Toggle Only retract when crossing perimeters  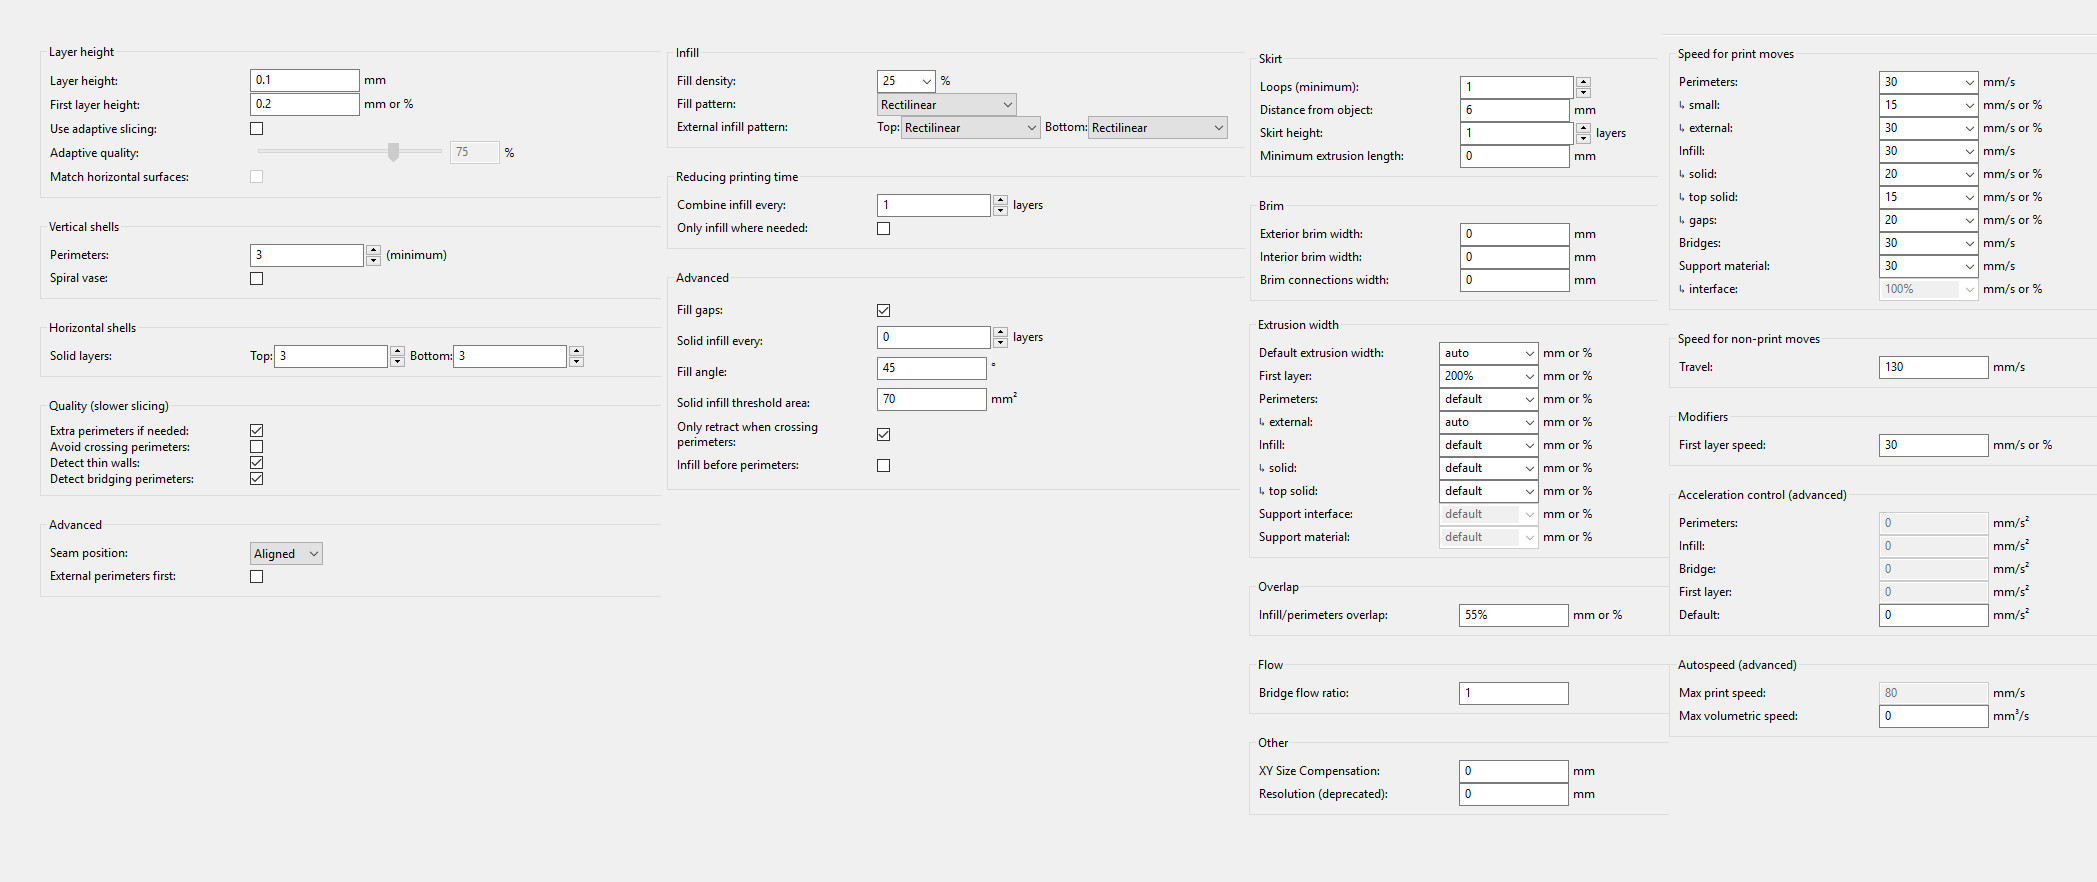point(883,435)
